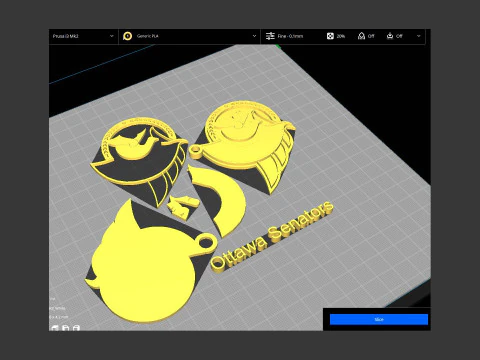Click the blue Slice button
The height and width of the screenshot is (360, 480).
tap(379, 319)
